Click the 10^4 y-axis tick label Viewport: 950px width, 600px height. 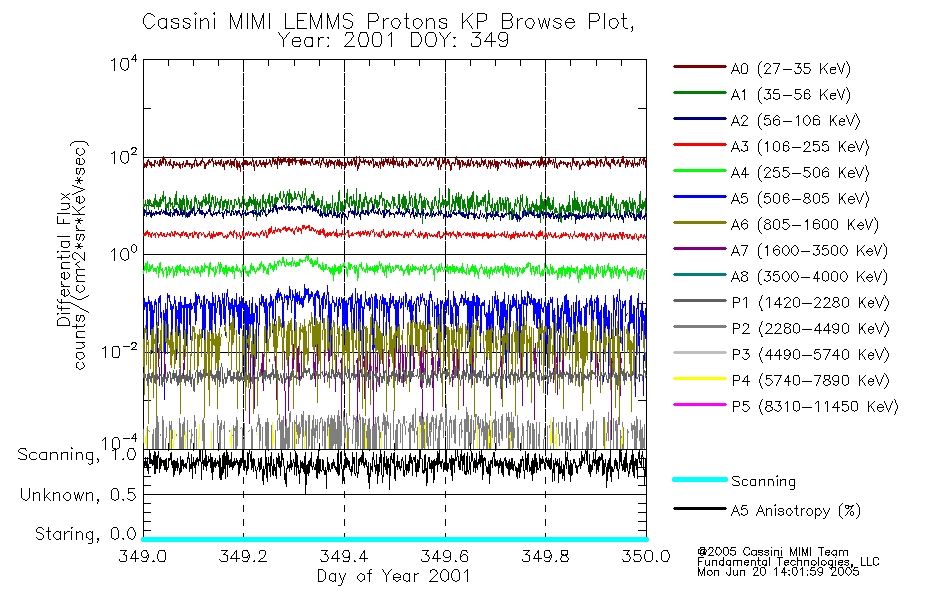[x=124, y=63]
